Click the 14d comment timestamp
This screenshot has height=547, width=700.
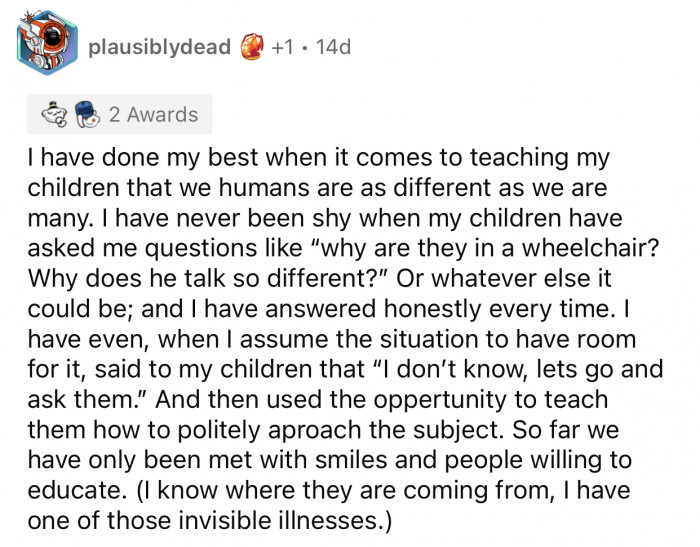pos(332,47)
